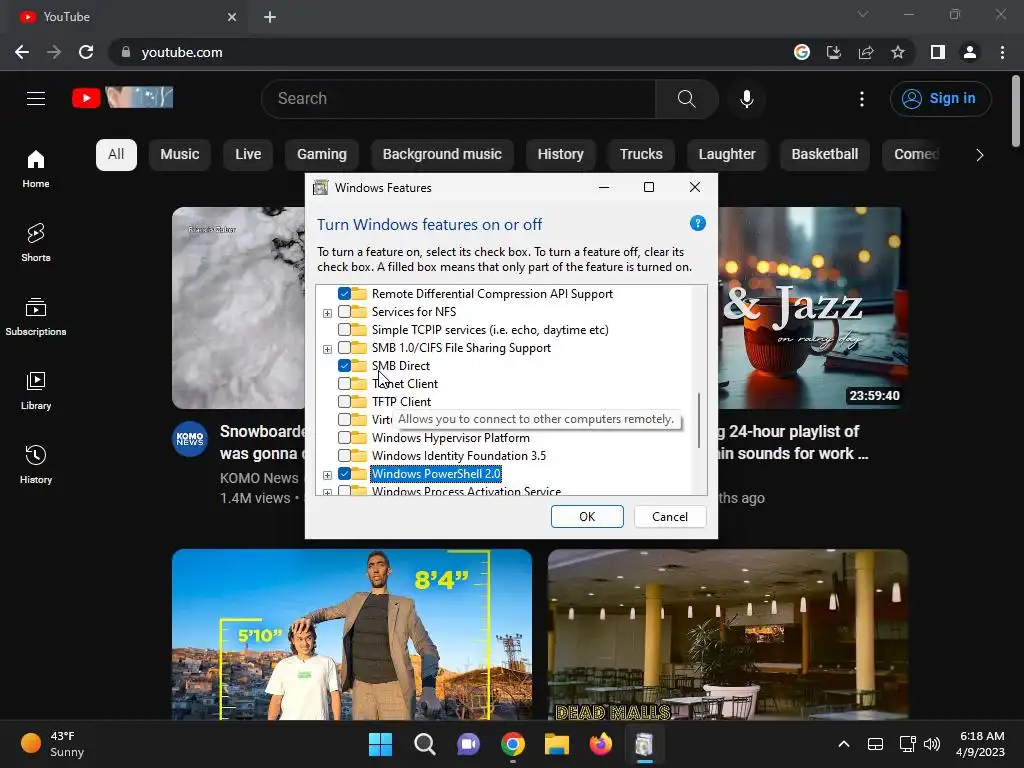This screenshot has height=768, width=1024.
Task: Toggle Chrome side panel icon
Action: [x=938, y=52]
